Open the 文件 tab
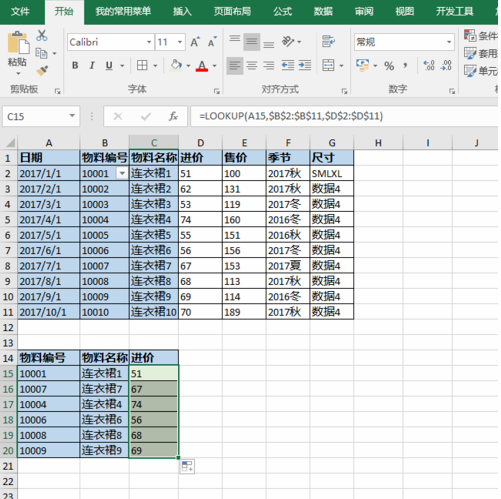Viewport: 501px width, 499px height. (x=20, y=12)
